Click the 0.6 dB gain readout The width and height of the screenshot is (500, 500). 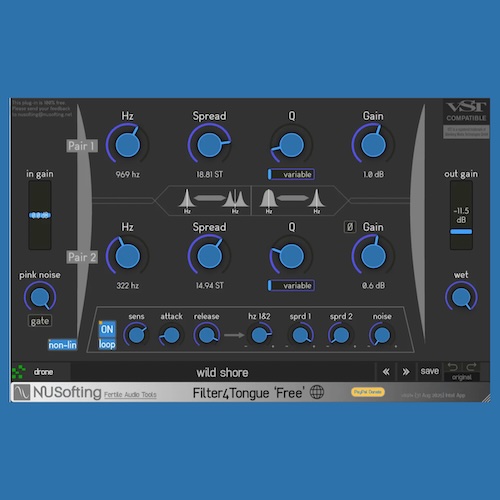373,285
